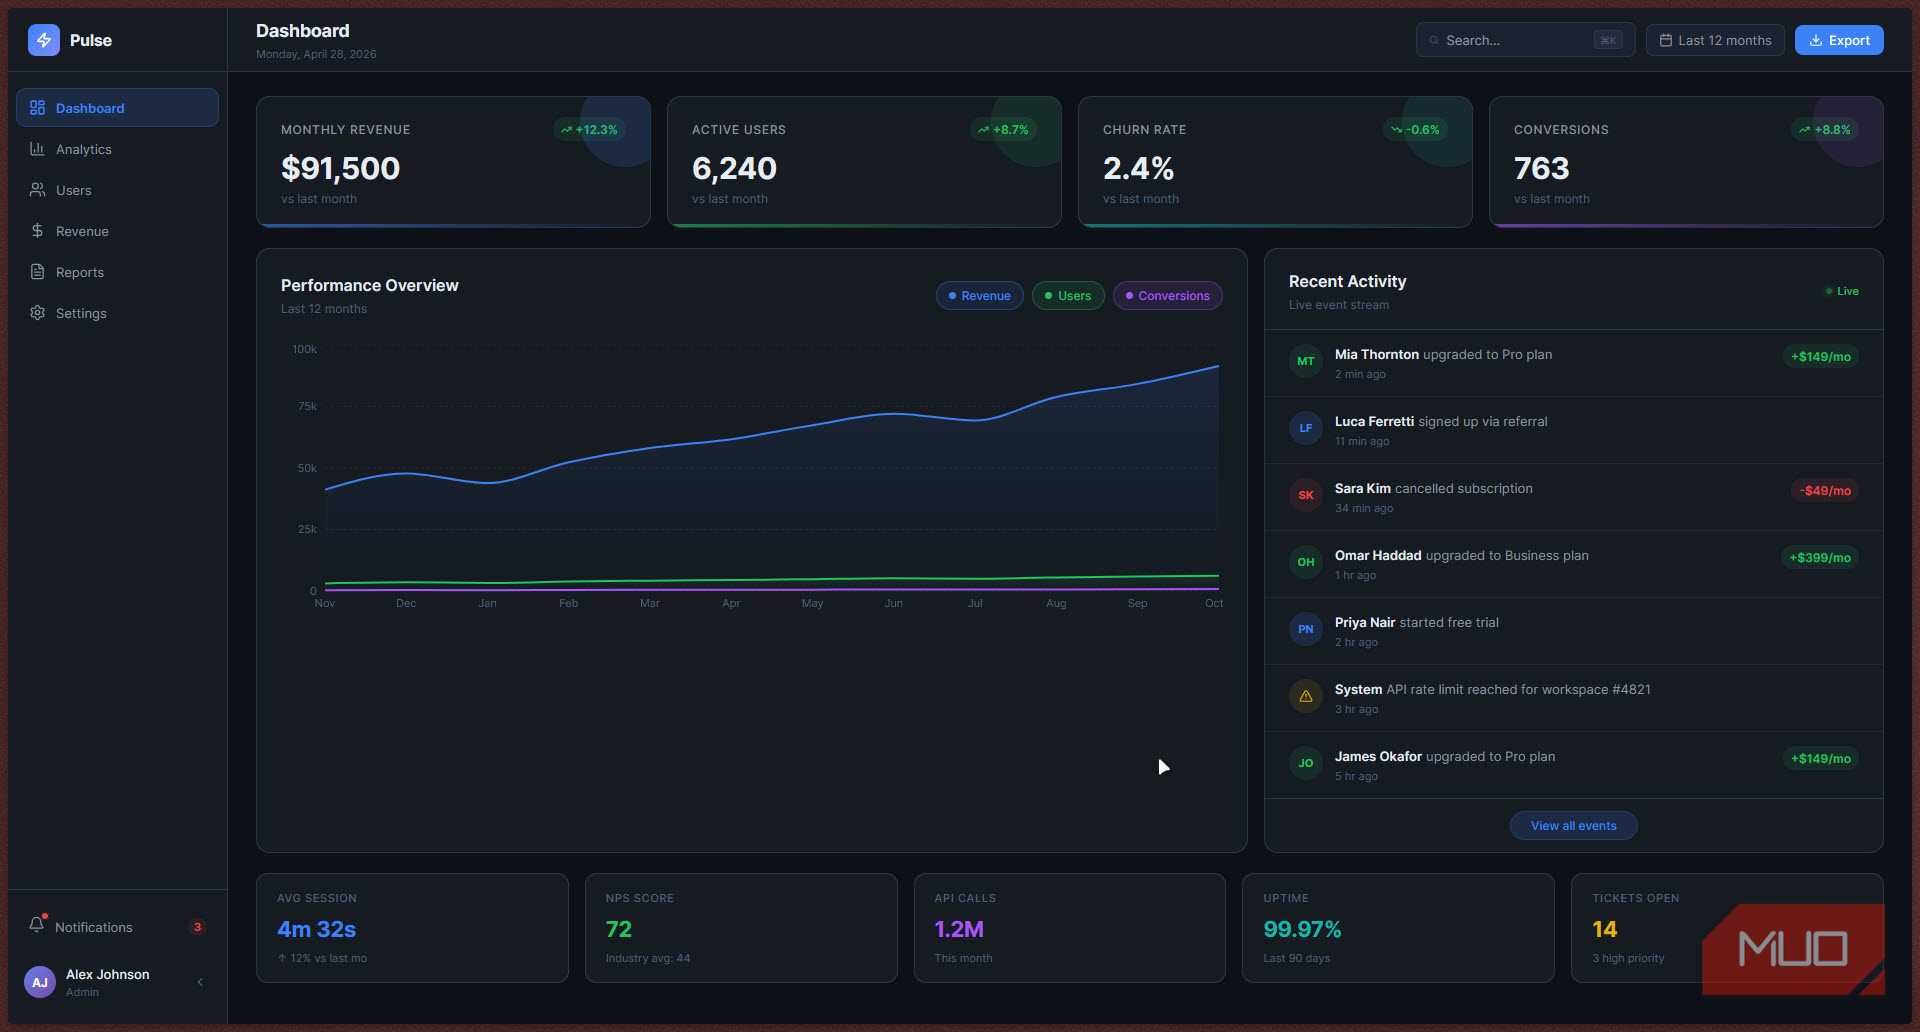Screen dimensions: 1920x1032
Task: Click the -$49/mo badge for Sara Kim
Action: 1825,491
